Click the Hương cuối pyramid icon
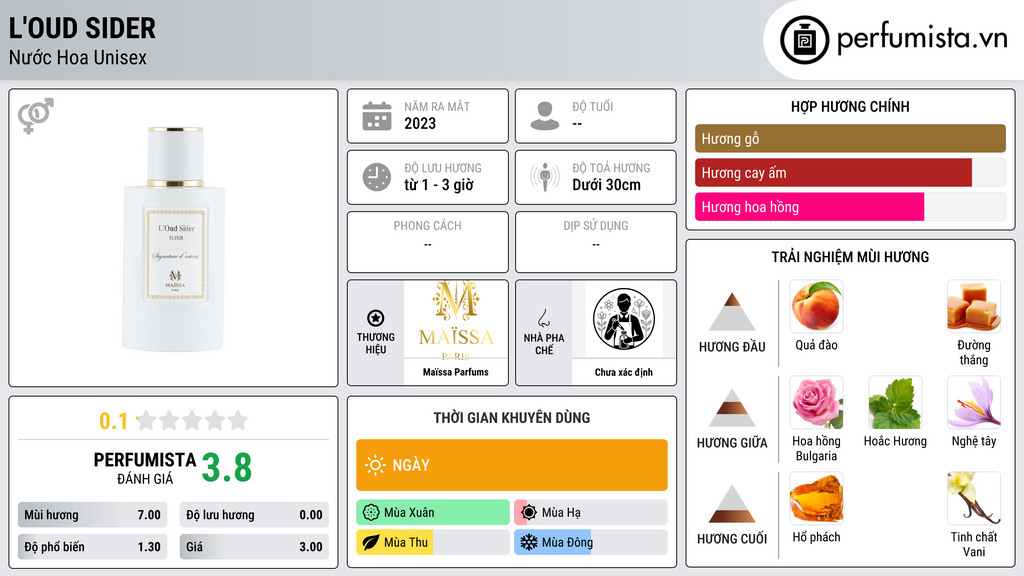The image size is (1024, 576). tap(732, 504)
